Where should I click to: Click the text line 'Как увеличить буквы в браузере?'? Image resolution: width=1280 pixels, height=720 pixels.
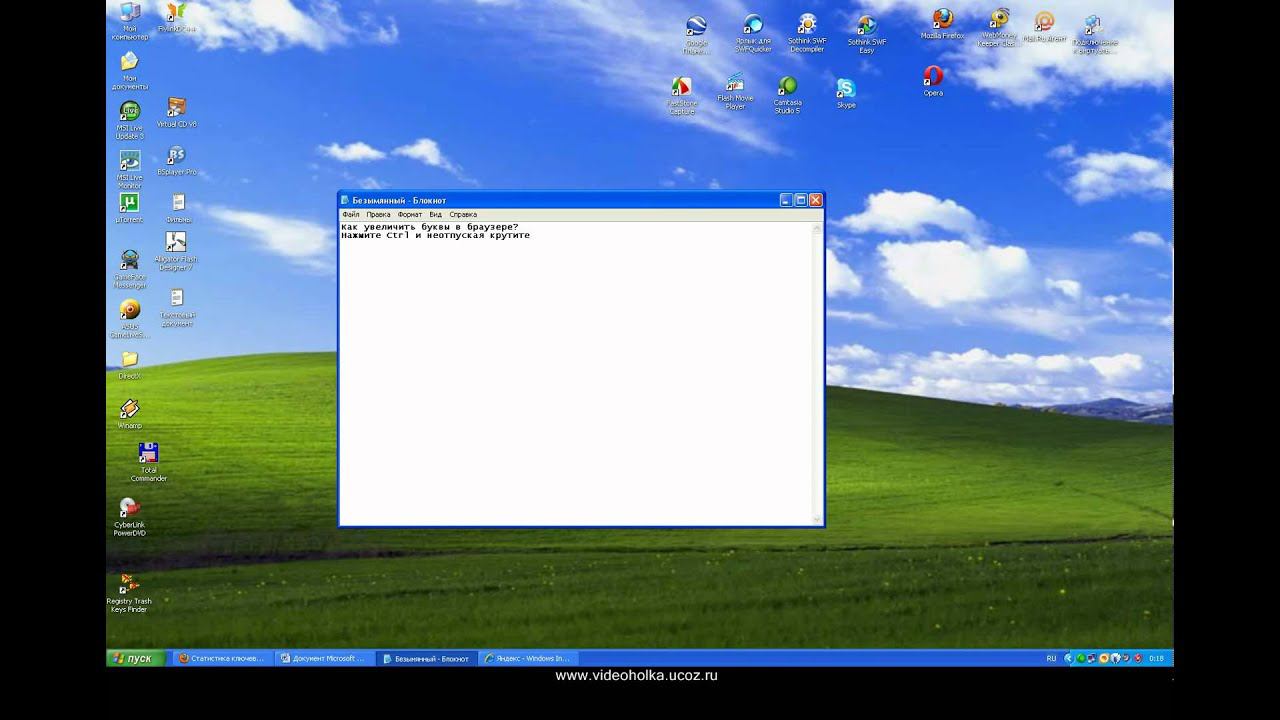pyautogui.click(x=430, y=227)
